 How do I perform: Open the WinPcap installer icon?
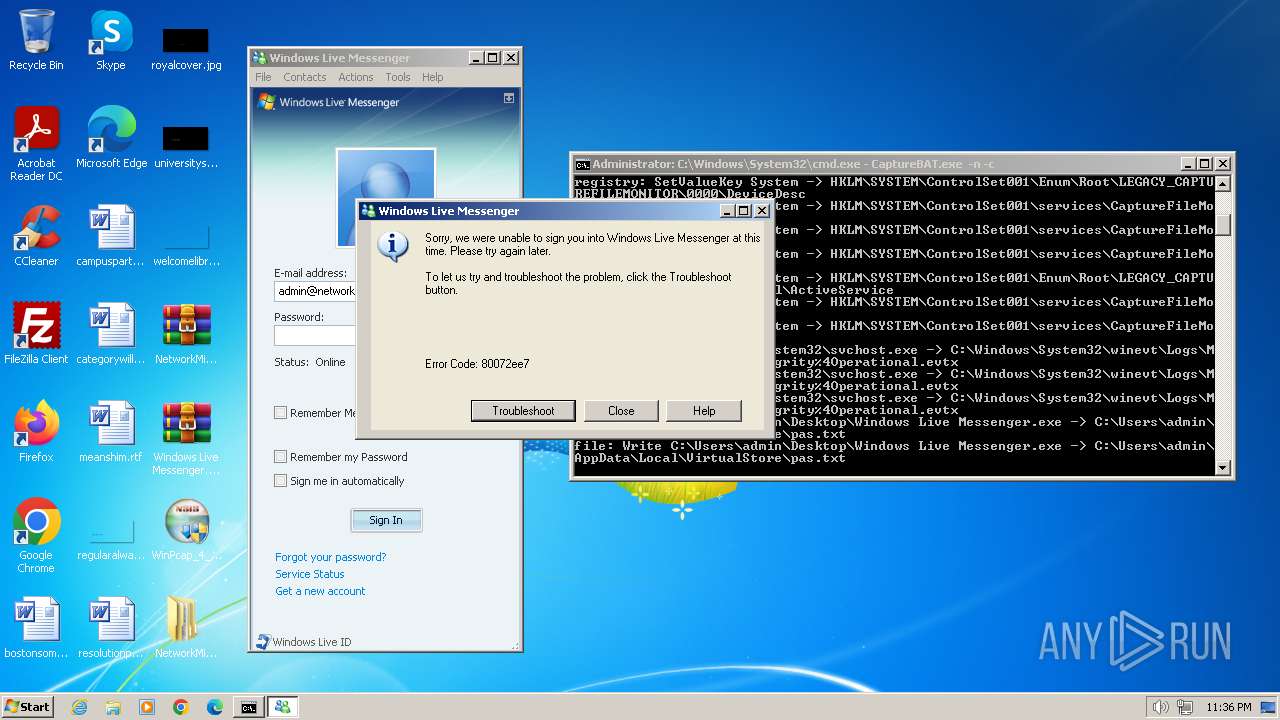[186, 530]
